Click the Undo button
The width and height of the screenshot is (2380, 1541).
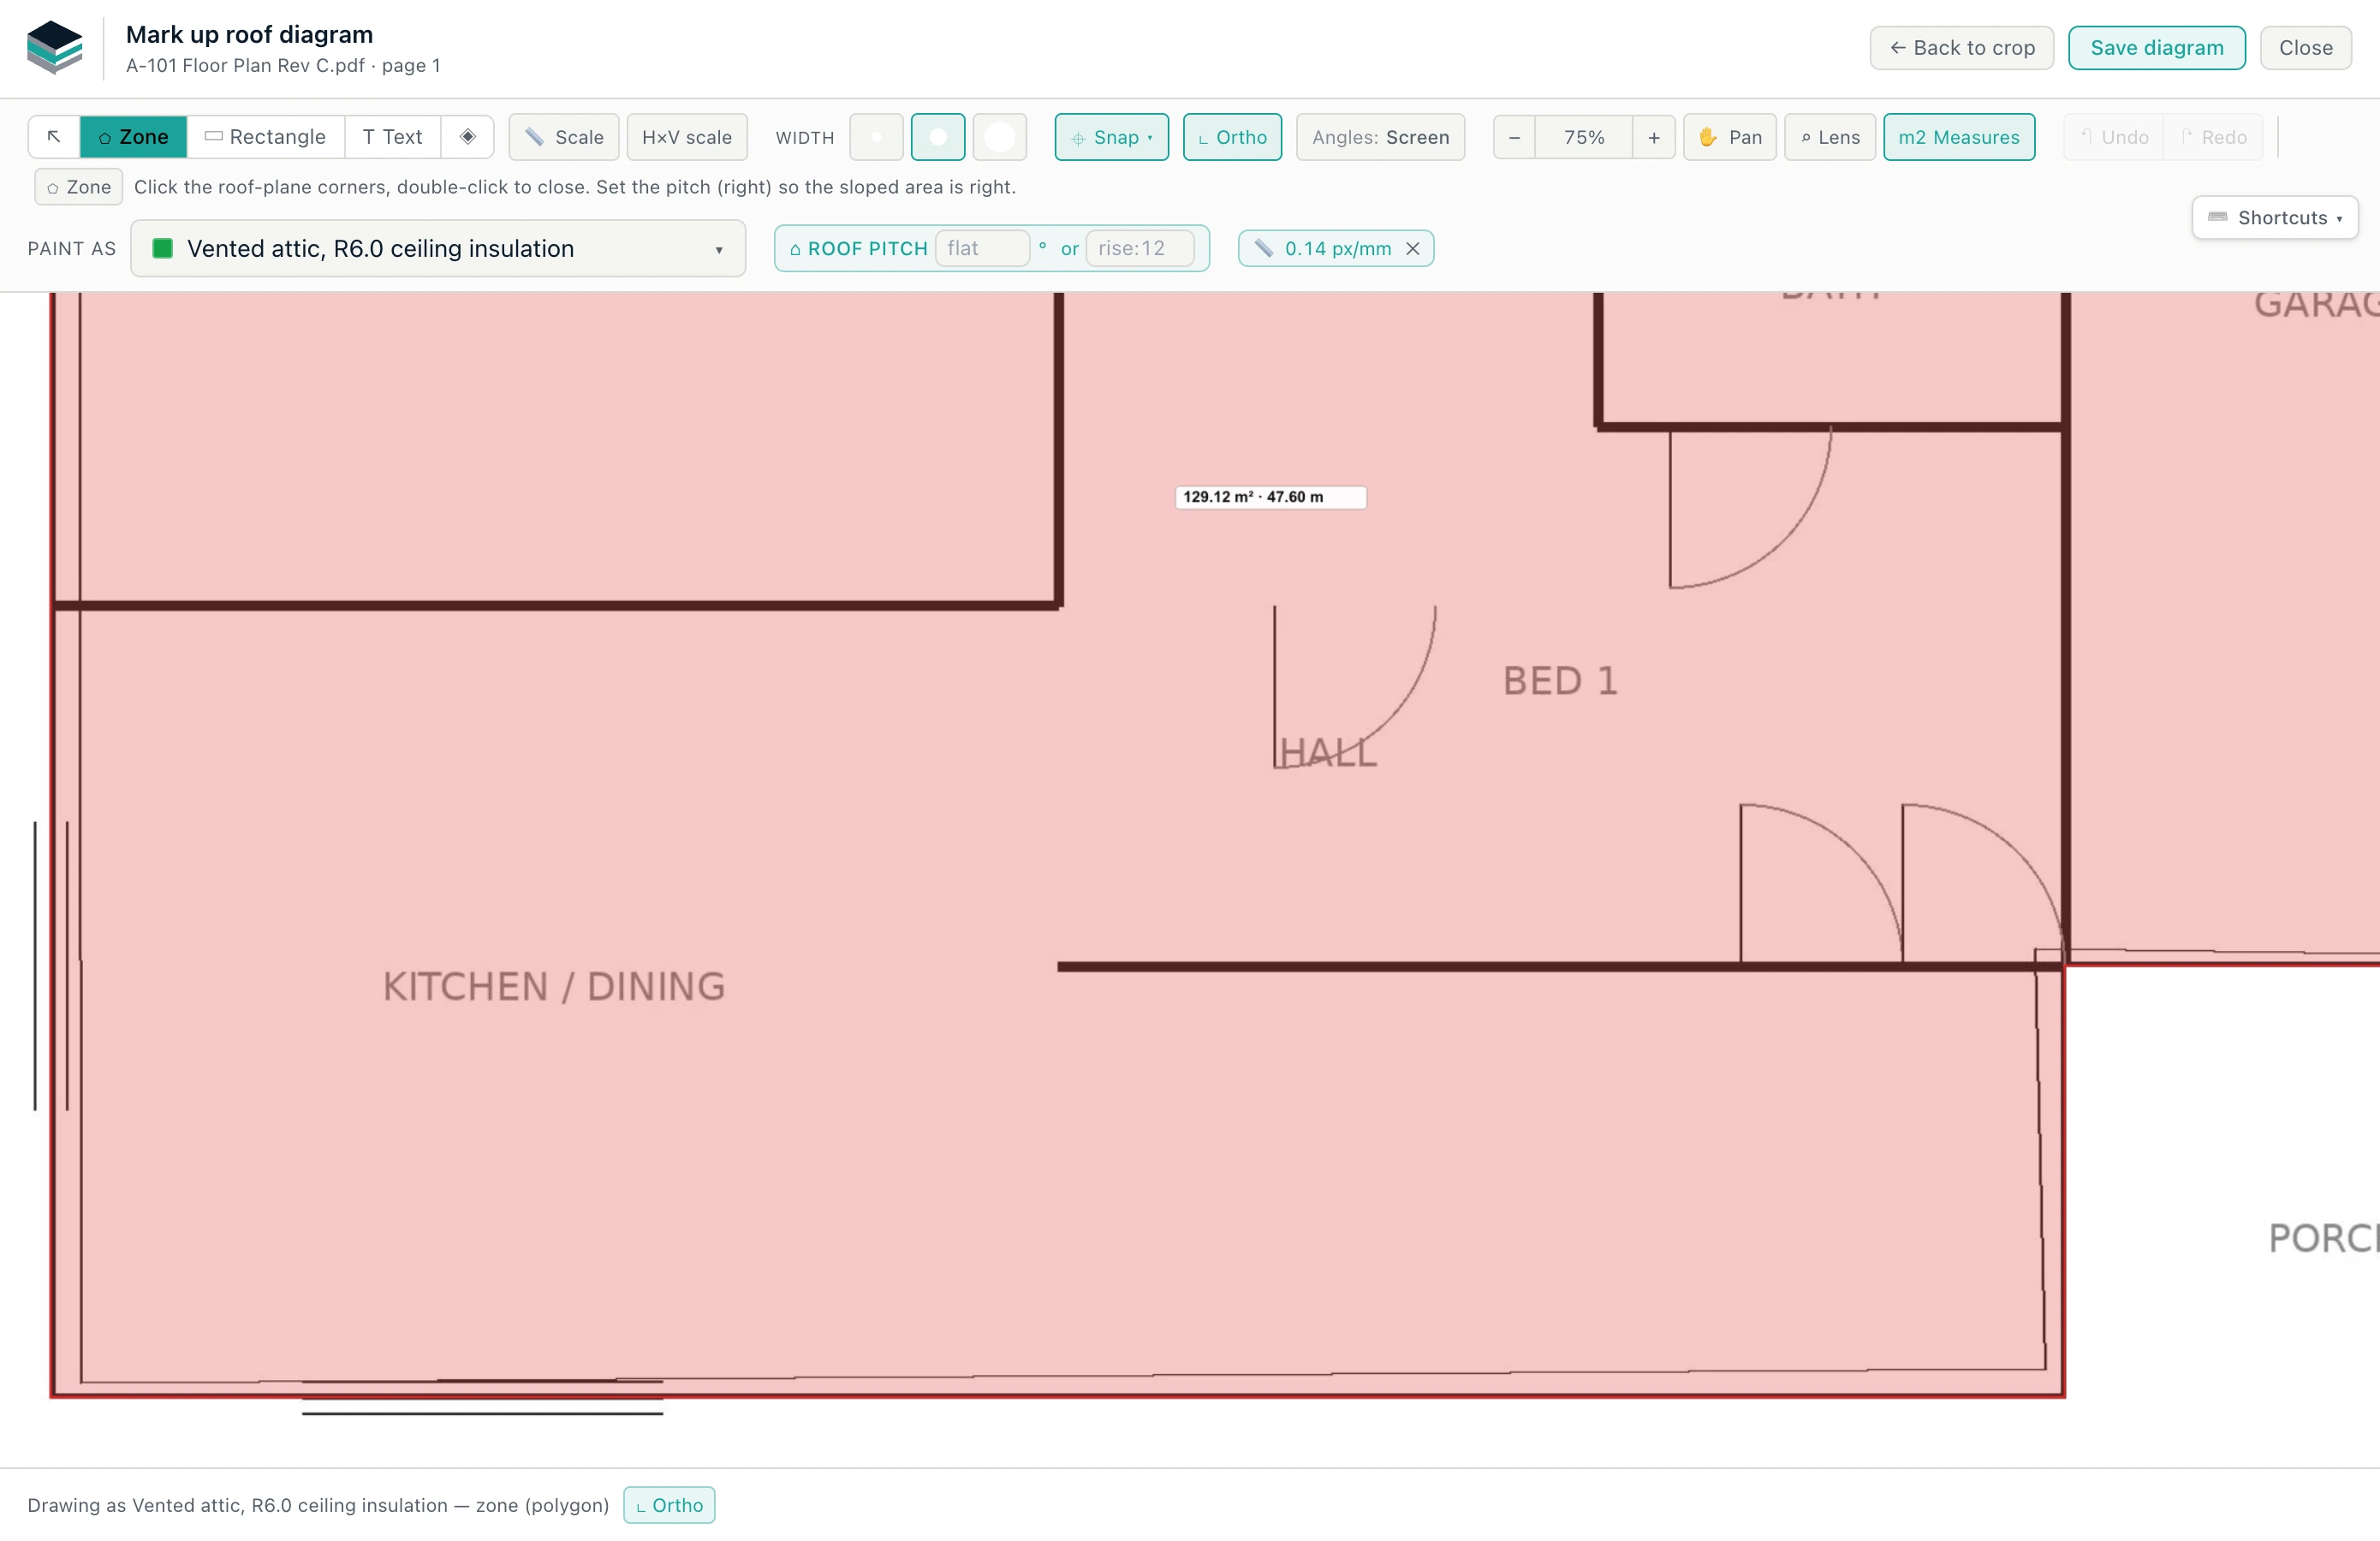click(2114, 137)
